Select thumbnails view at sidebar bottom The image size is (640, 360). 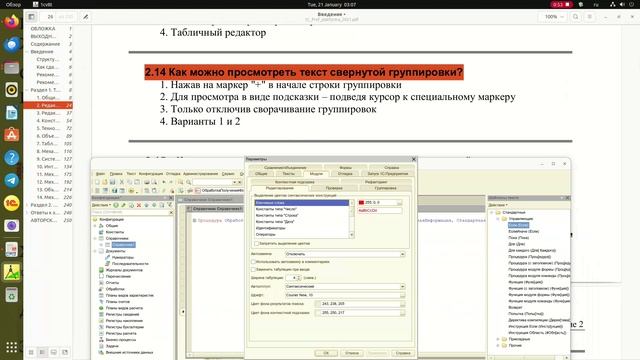click(x=31, y=352)
